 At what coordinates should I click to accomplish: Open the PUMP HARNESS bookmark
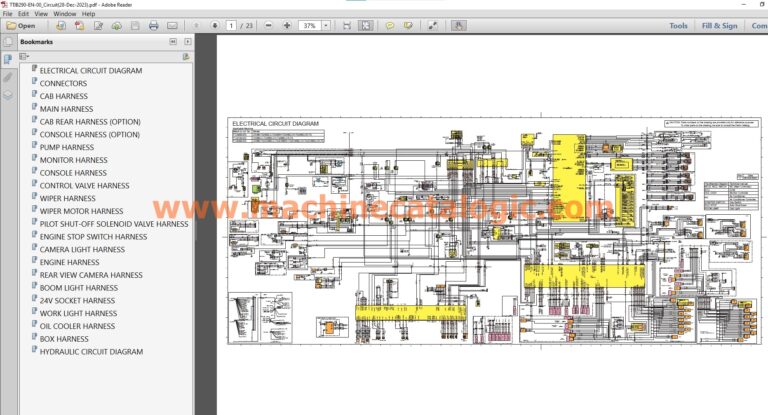(x=67, y=147)
